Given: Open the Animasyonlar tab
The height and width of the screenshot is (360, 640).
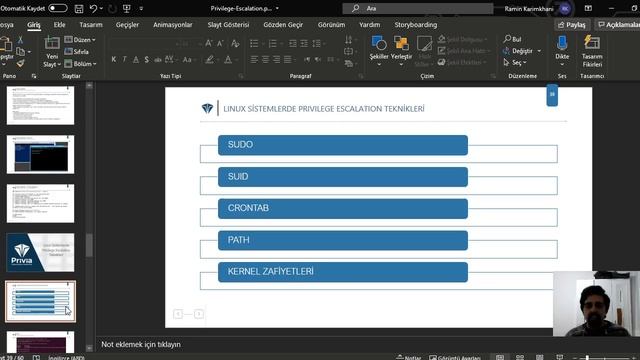Looking at the screenshot, I should [173, 25].
